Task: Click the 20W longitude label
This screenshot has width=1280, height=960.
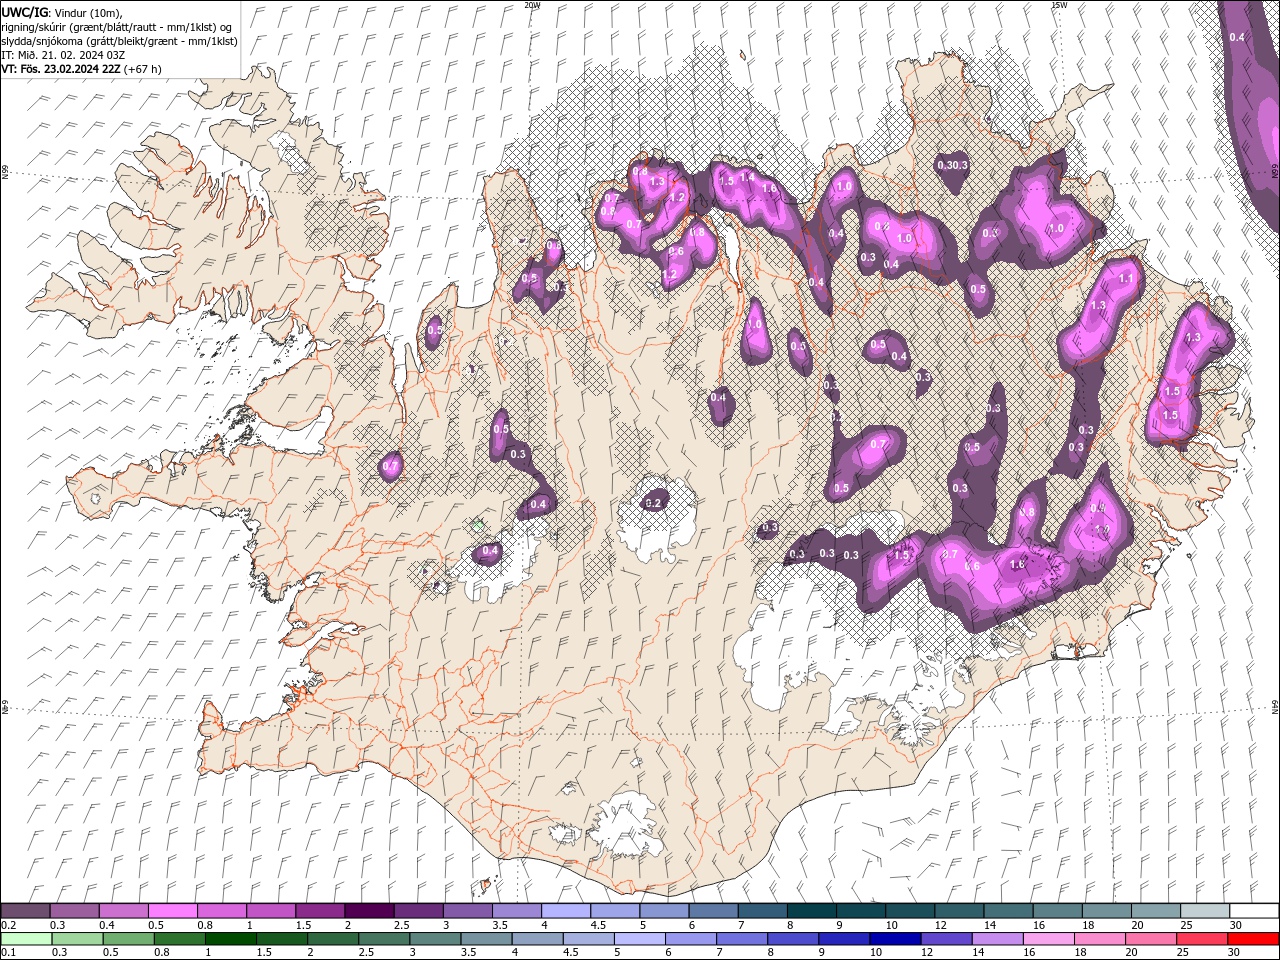Action: pyautogui.click(x=532, y=5)
